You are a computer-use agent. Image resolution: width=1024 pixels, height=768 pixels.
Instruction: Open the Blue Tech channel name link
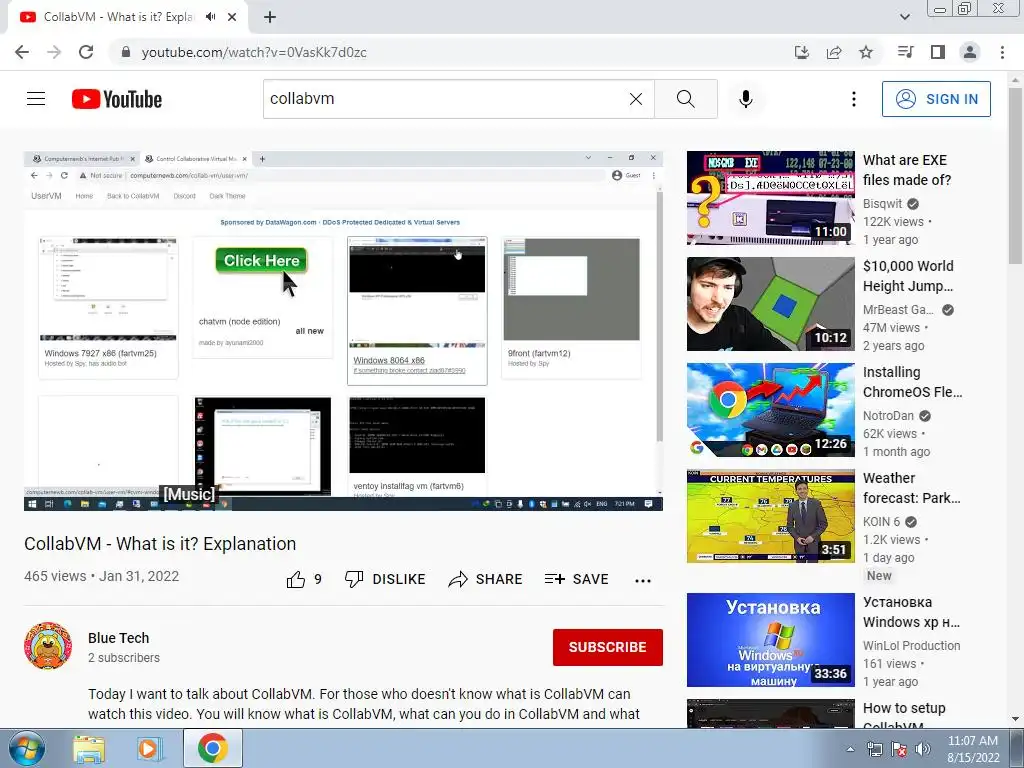pyautogui.click(x=118, y=638)
